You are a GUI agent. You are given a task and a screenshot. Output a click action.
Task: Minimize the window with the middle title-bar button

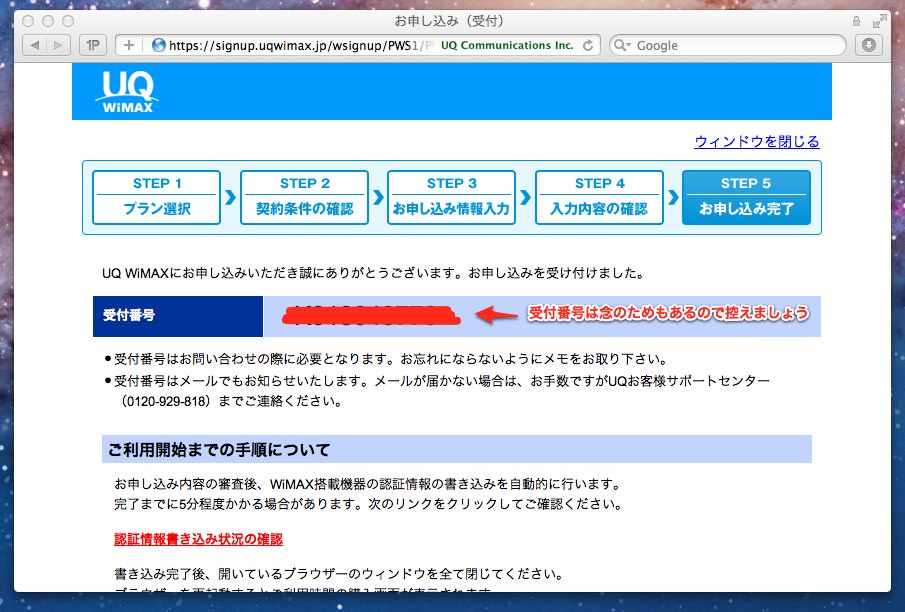[48, 21]
